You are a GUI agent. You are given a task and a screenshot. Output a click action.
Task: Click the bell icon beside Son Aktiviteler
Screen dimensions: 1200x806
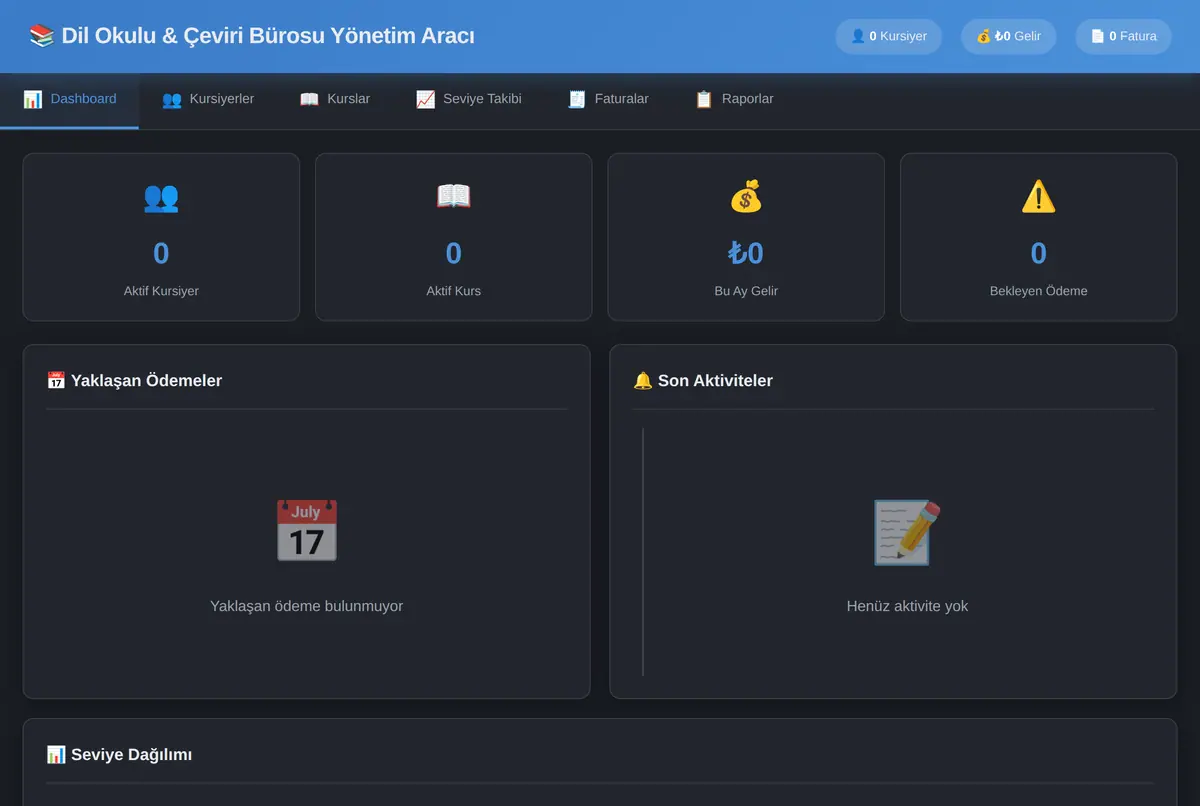point(643,381)
